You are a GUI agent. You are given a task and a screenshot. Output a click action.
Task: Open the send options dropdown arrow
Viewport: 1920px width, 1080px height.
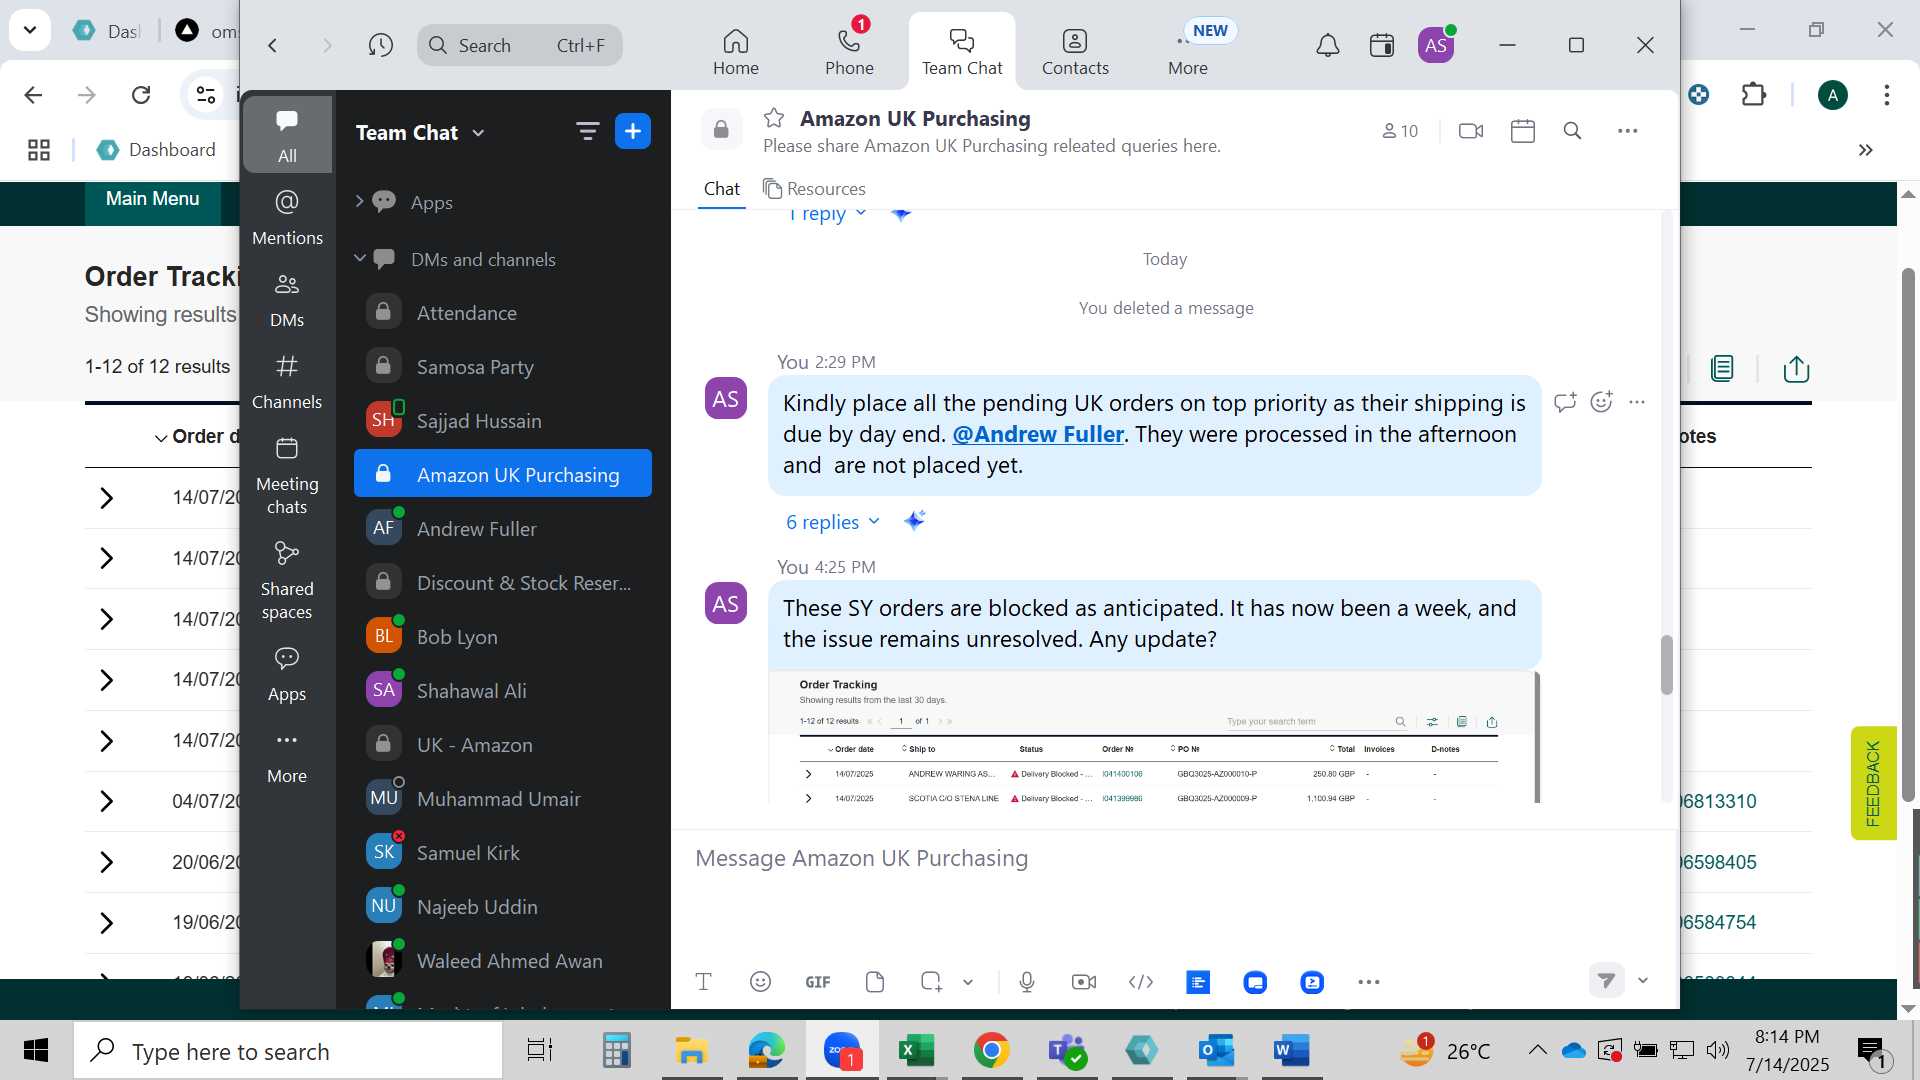pyautogui.click(x=1642, y=981)
